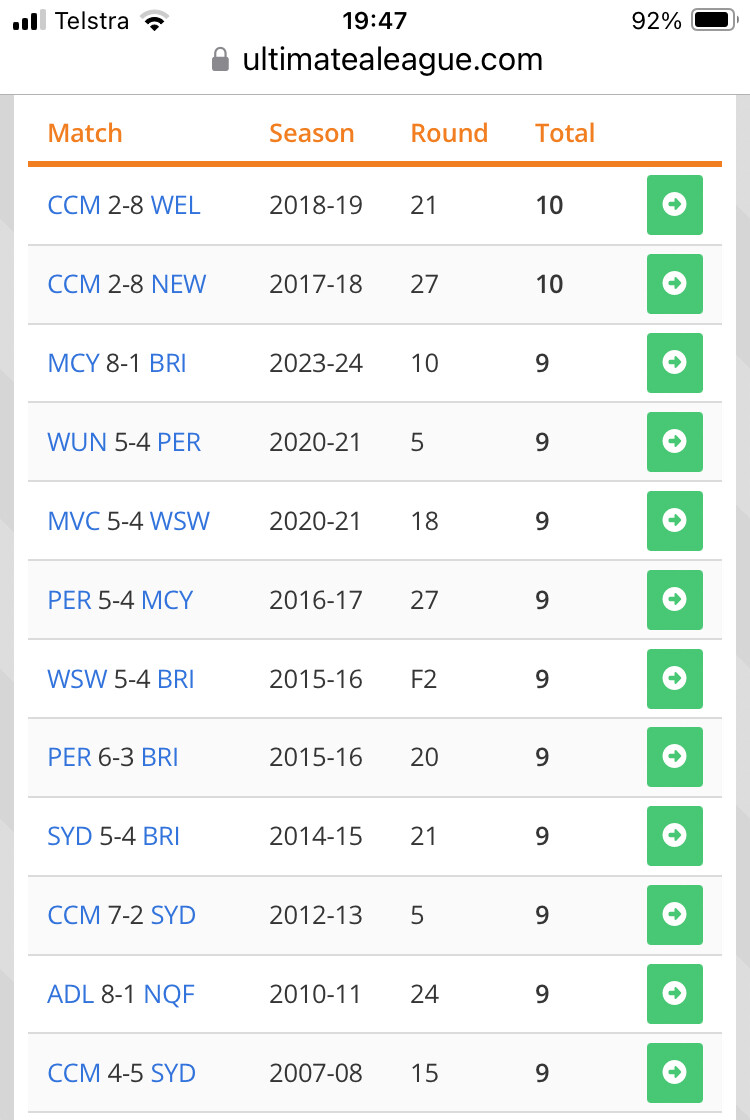Sort table by Season column header
This screenshot has height=1120, width=750.
pyautogui.click(x=311, y=133)
